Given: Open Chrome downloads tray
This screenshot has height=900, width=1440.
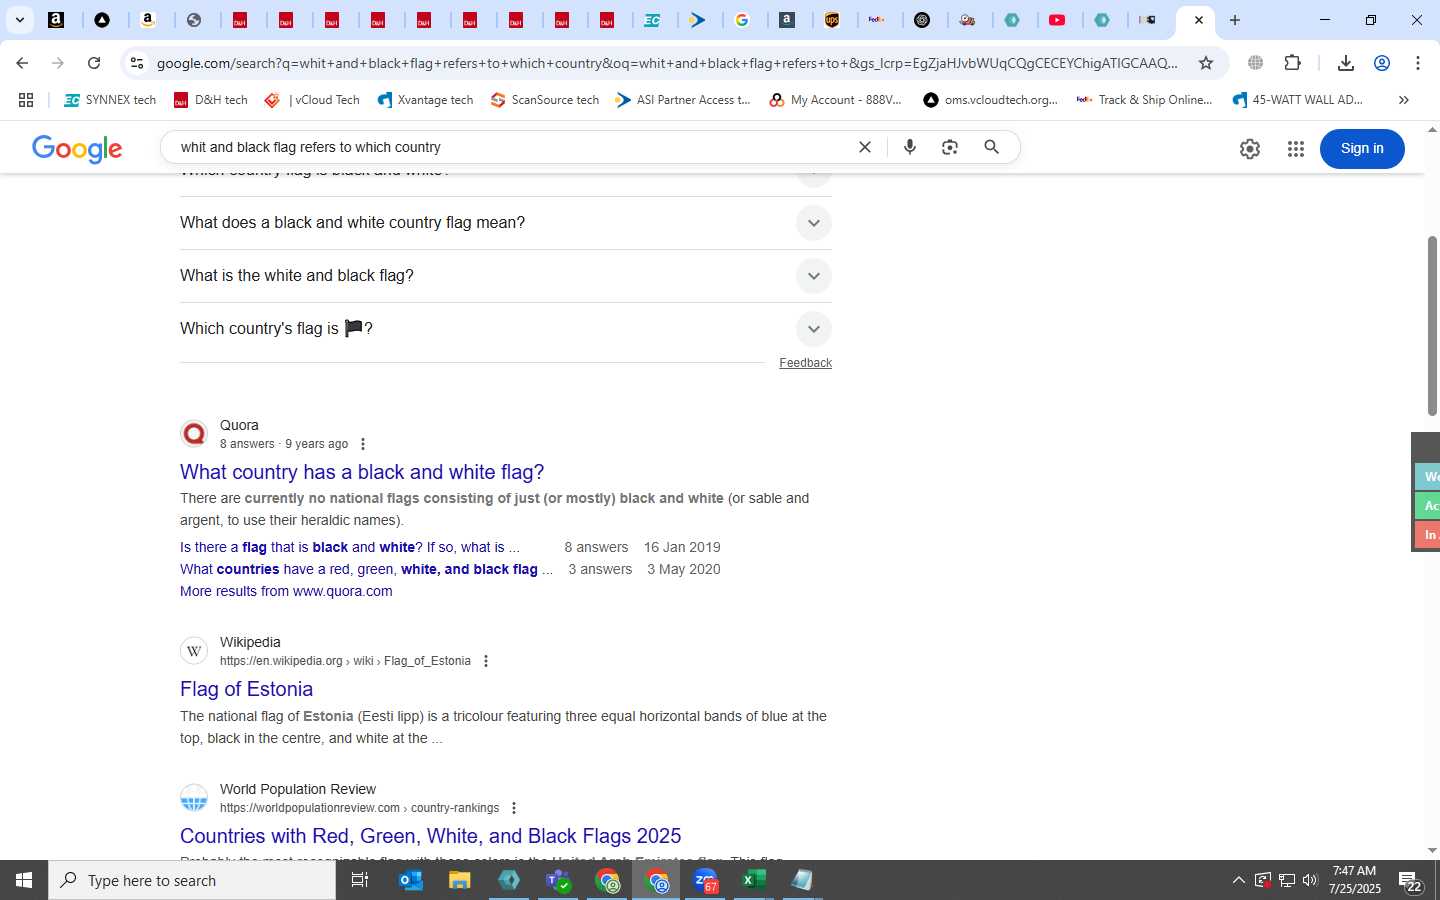Looking at the screenshot, I should (x=1346, y=63).
